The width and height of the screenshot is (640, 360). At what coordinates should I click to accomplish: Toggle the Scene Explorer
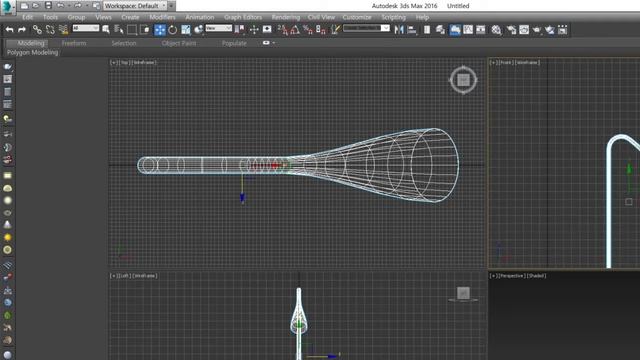point(427,29)
